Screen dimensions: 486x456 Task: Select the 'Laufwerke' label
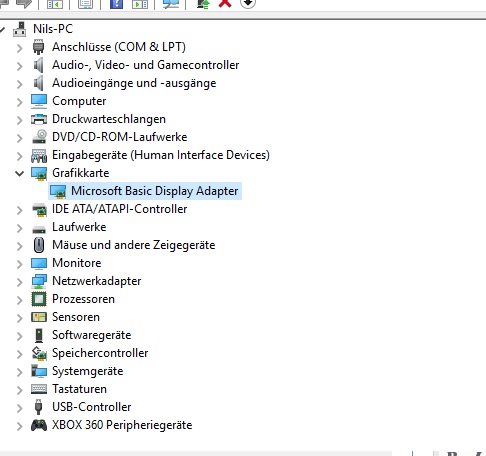79,227
